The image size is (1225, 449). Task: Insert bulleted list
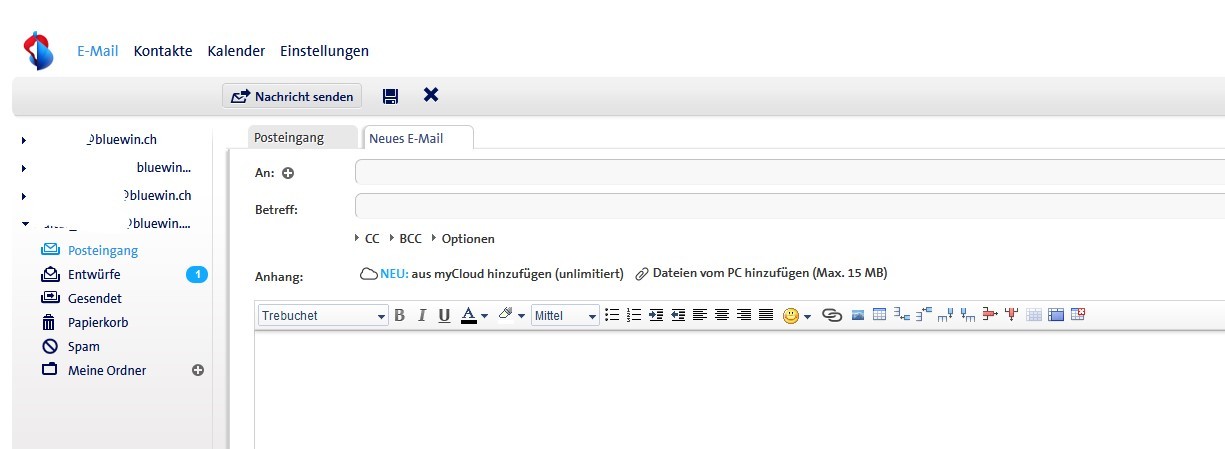point(612,315)
